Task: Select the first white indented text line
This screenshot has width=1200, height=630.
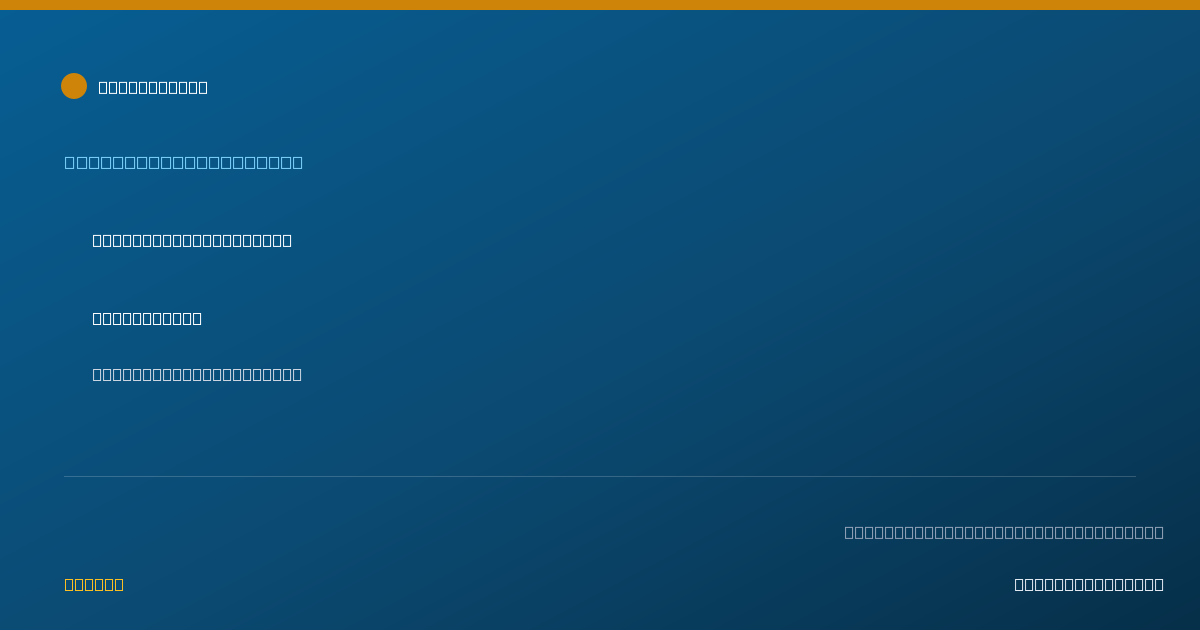Action: pyautogui.click(x=192, y=240)
